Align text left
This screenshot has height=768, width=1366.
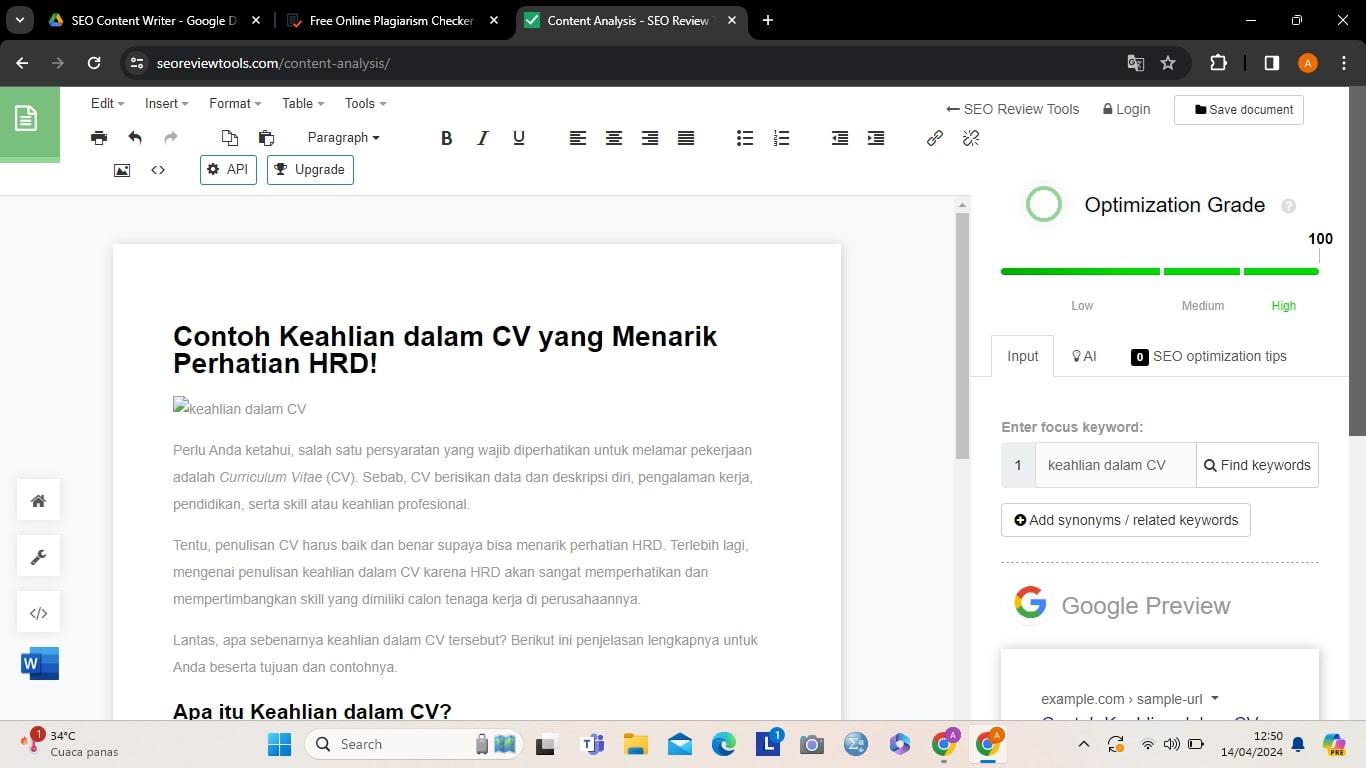pyautogui.click(x=578, y=138)
